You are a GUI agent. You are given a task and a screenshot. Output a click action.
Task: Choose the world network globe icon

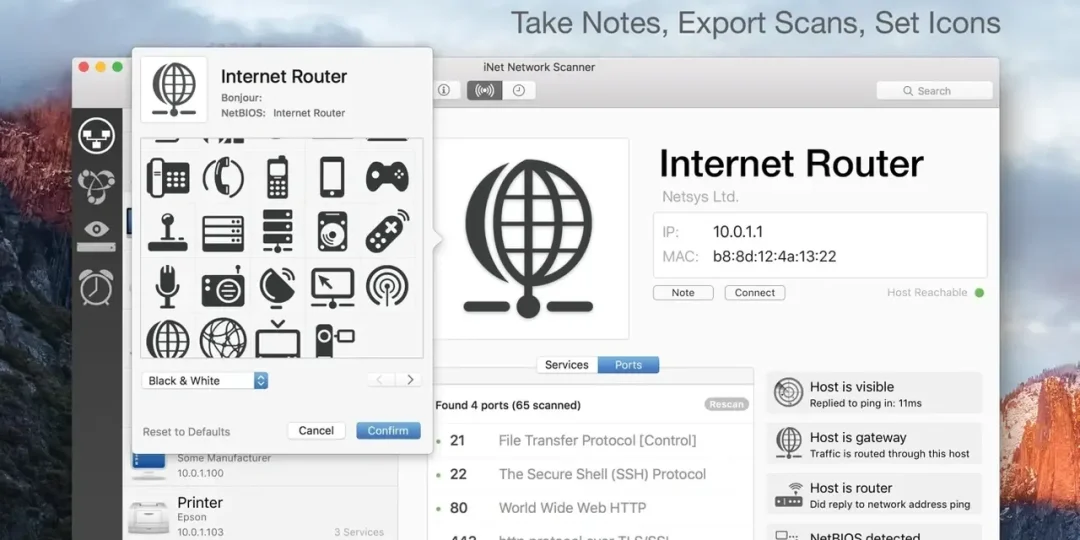click(223, 338)
